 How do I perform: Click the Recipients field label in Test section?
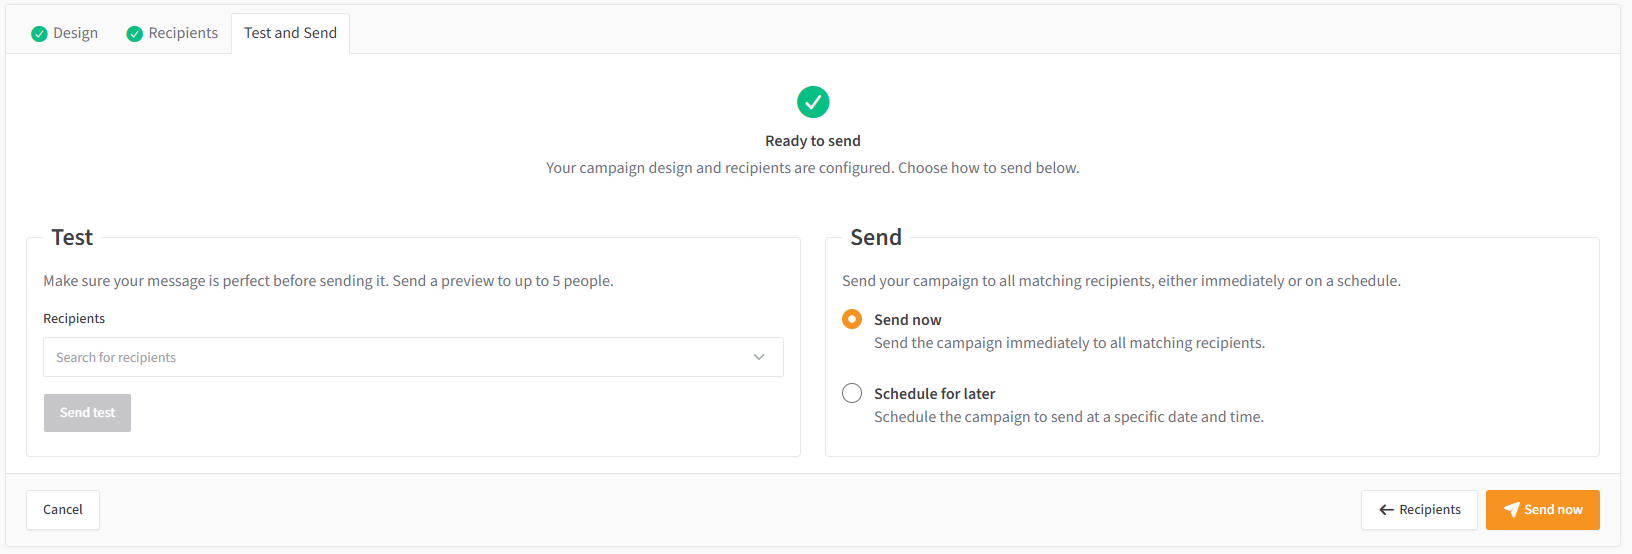(x=74, y=318)
